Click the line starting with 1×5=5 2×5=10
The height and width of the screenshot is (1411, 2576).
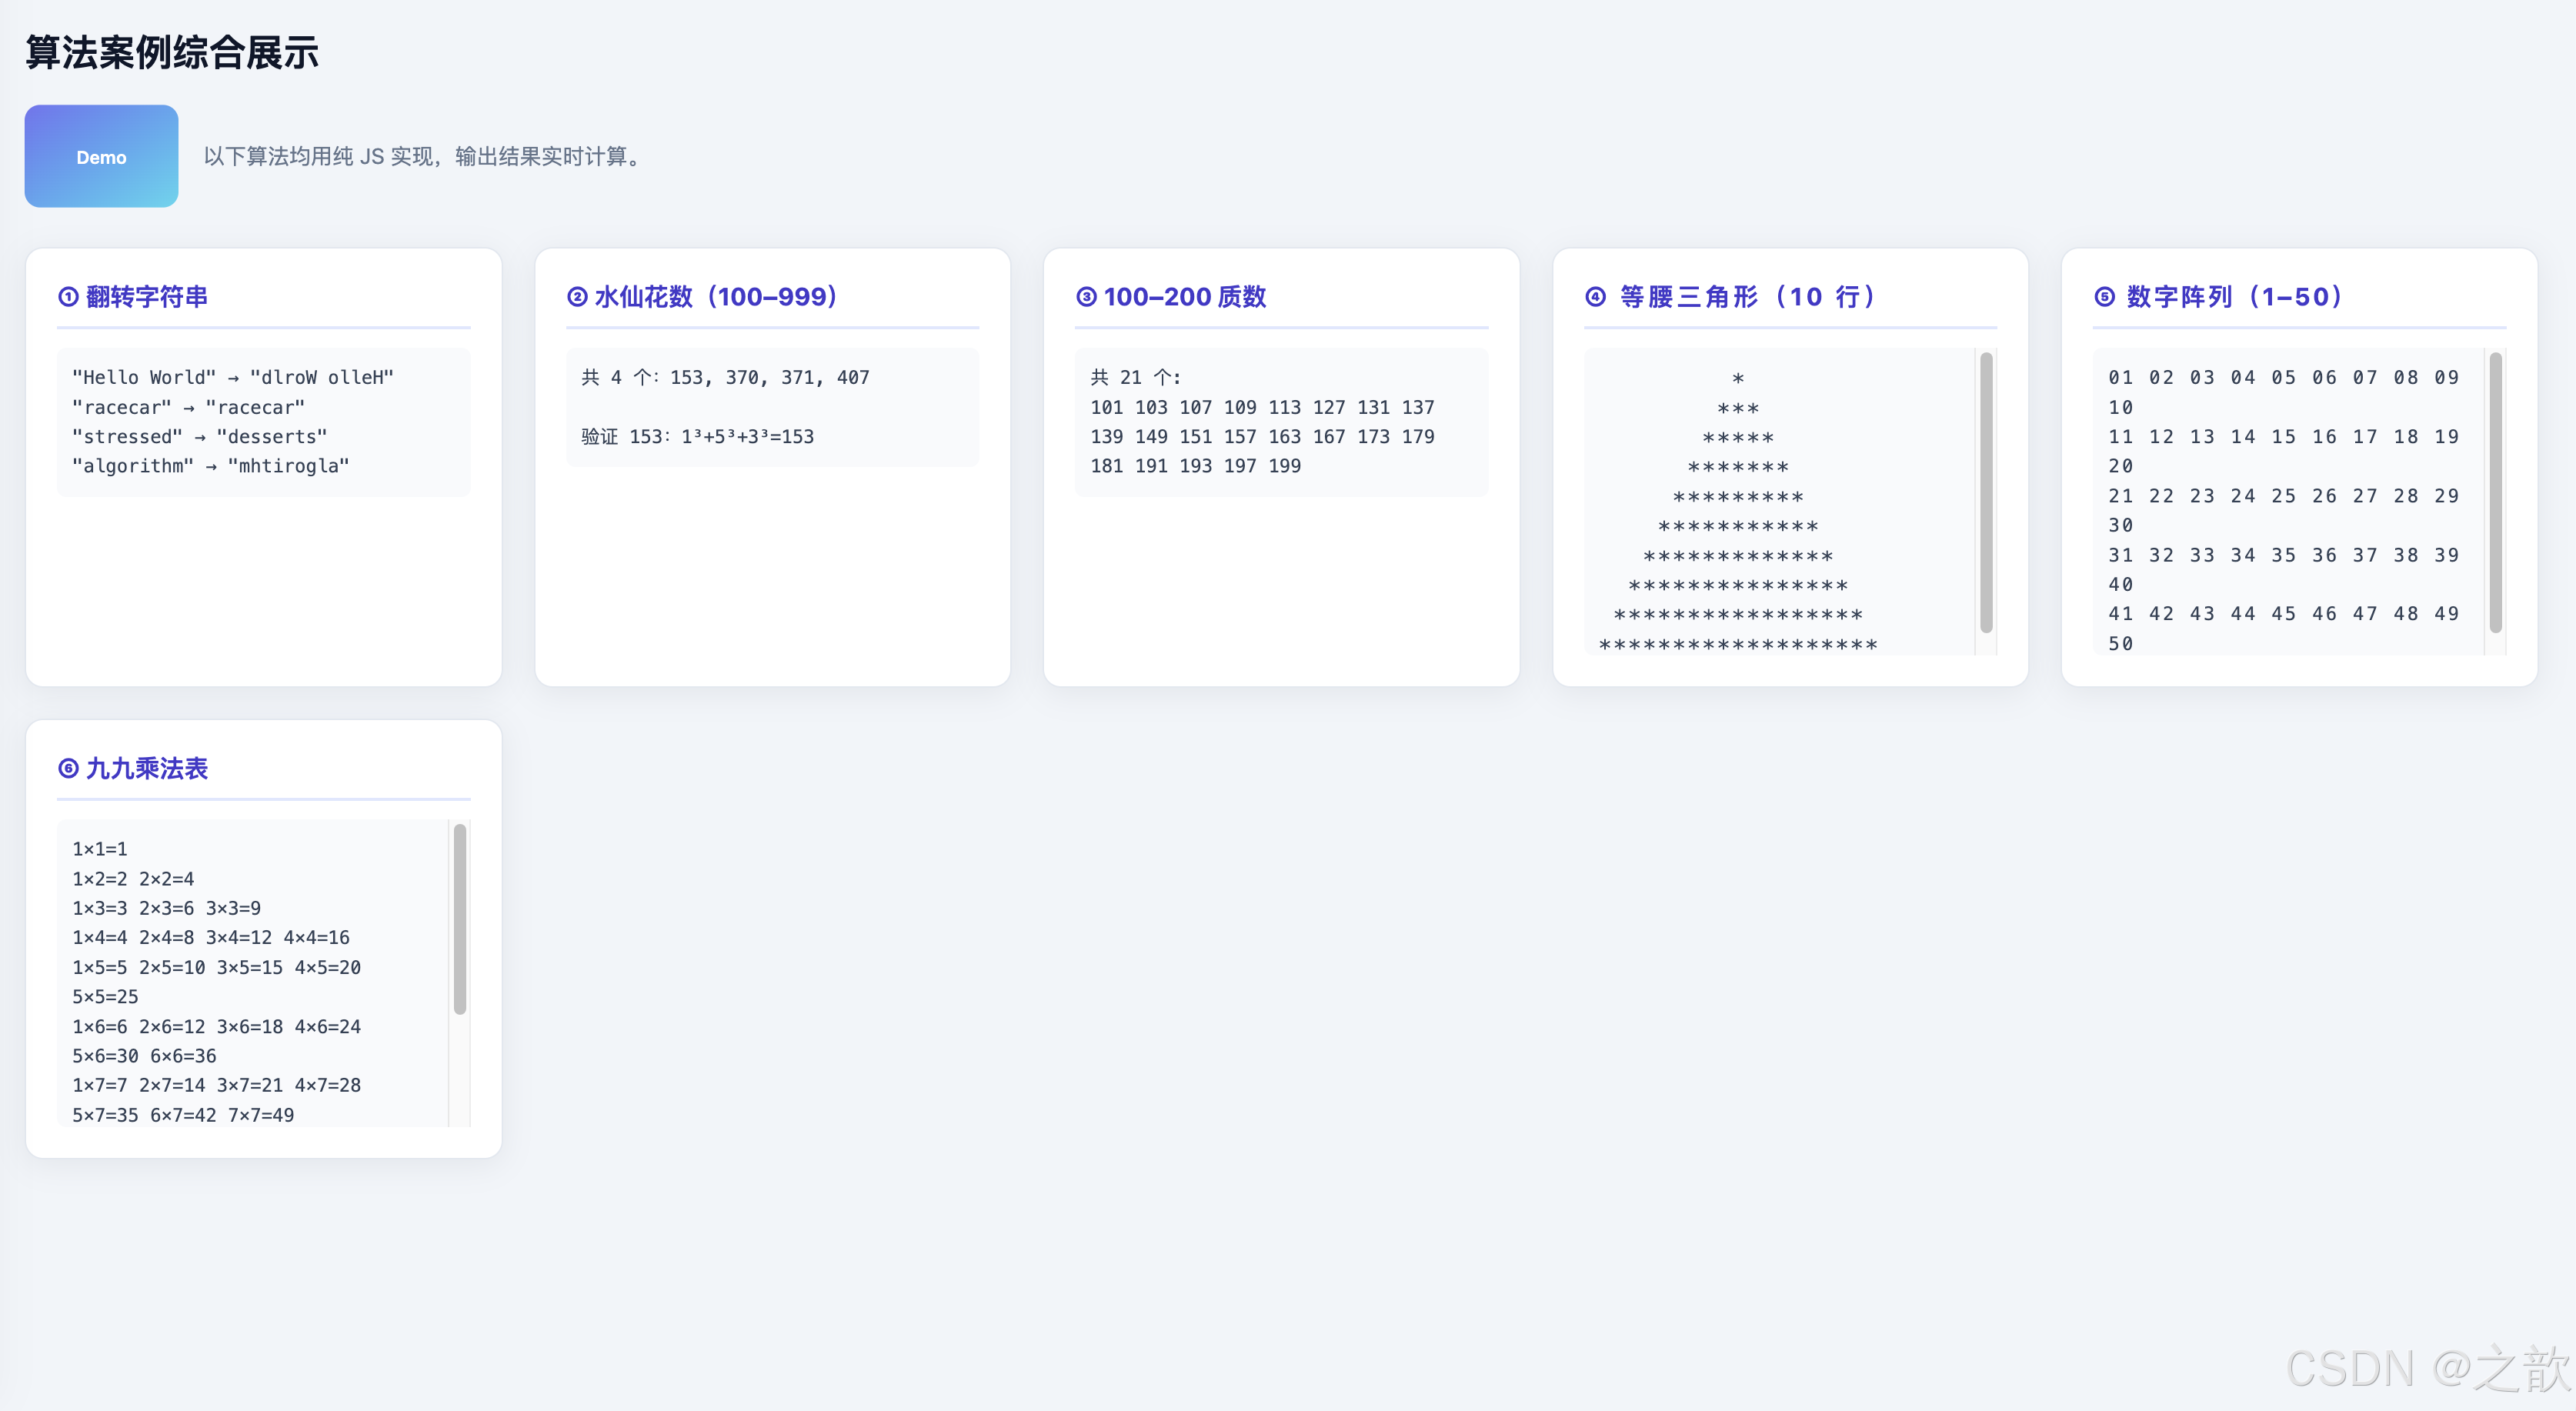(217, 967)
